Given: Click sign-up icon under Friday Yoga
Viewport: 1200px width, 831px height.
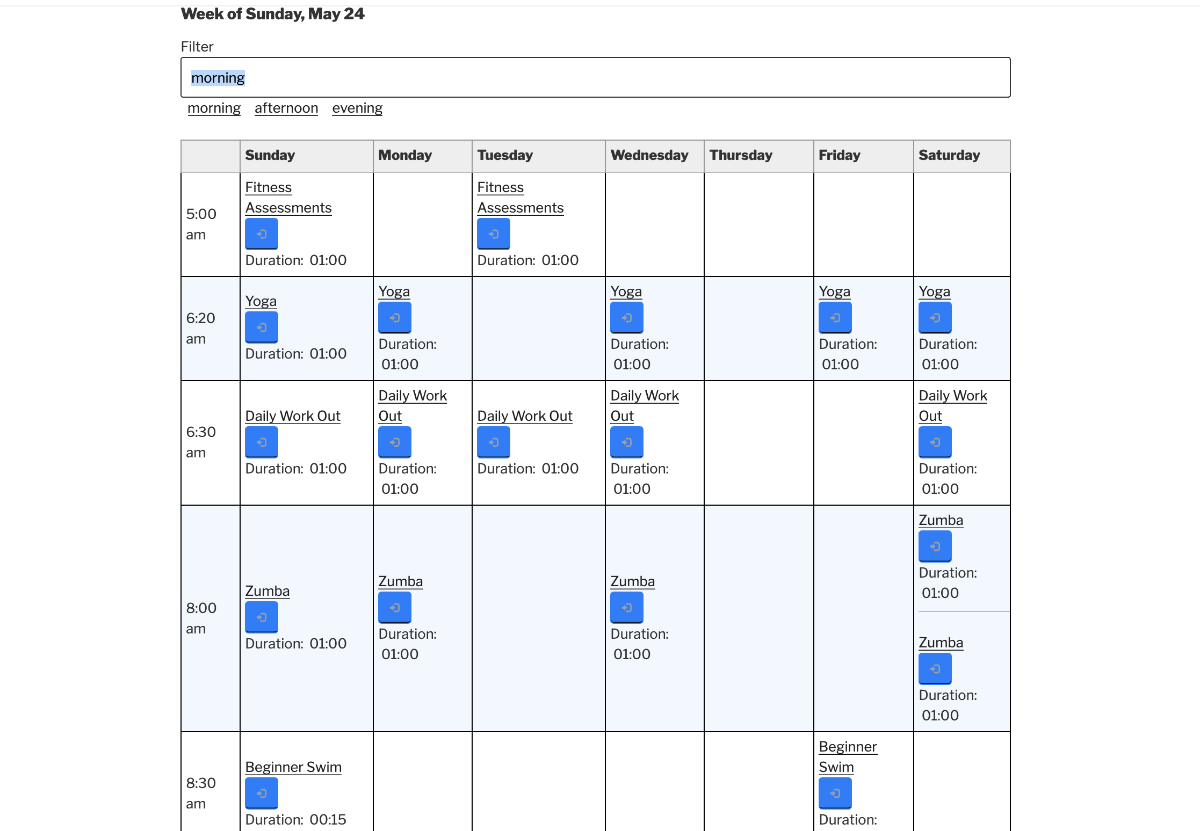Looking at the screenshot, I should [835, 318].
